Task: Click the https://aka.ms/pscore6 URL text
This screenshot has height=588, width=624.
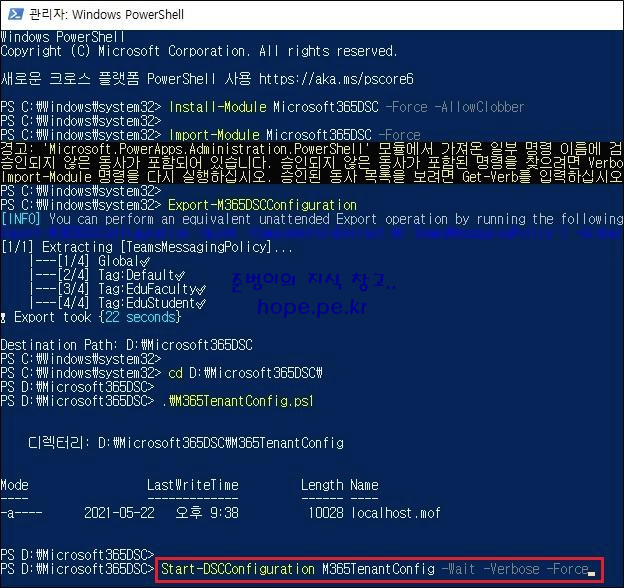Action: pos(336,79)
